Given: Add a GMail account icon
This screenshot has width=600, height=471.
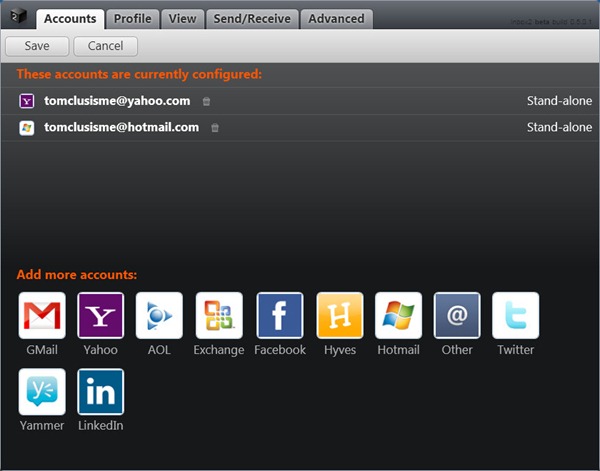Looking at the screenshot, I should click(42, 315).
